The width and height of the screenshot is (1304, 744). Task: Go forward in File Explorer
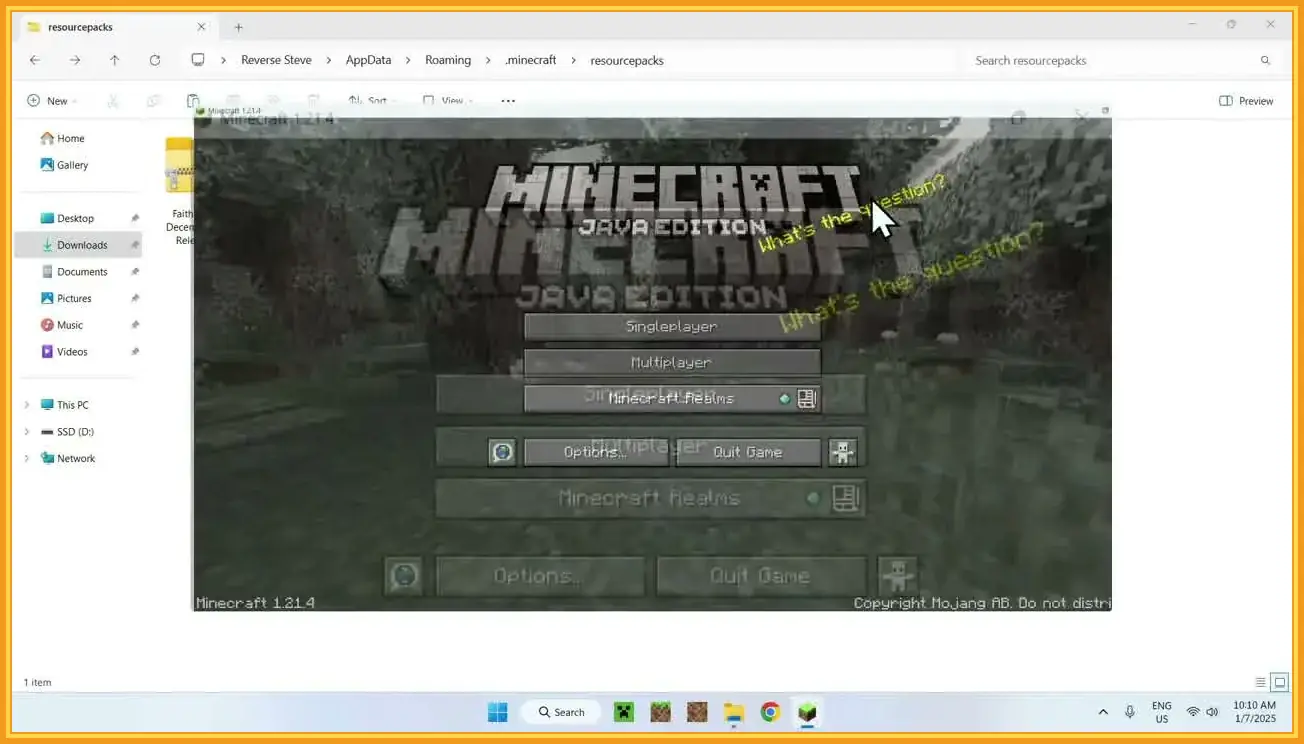click(75, 60)
